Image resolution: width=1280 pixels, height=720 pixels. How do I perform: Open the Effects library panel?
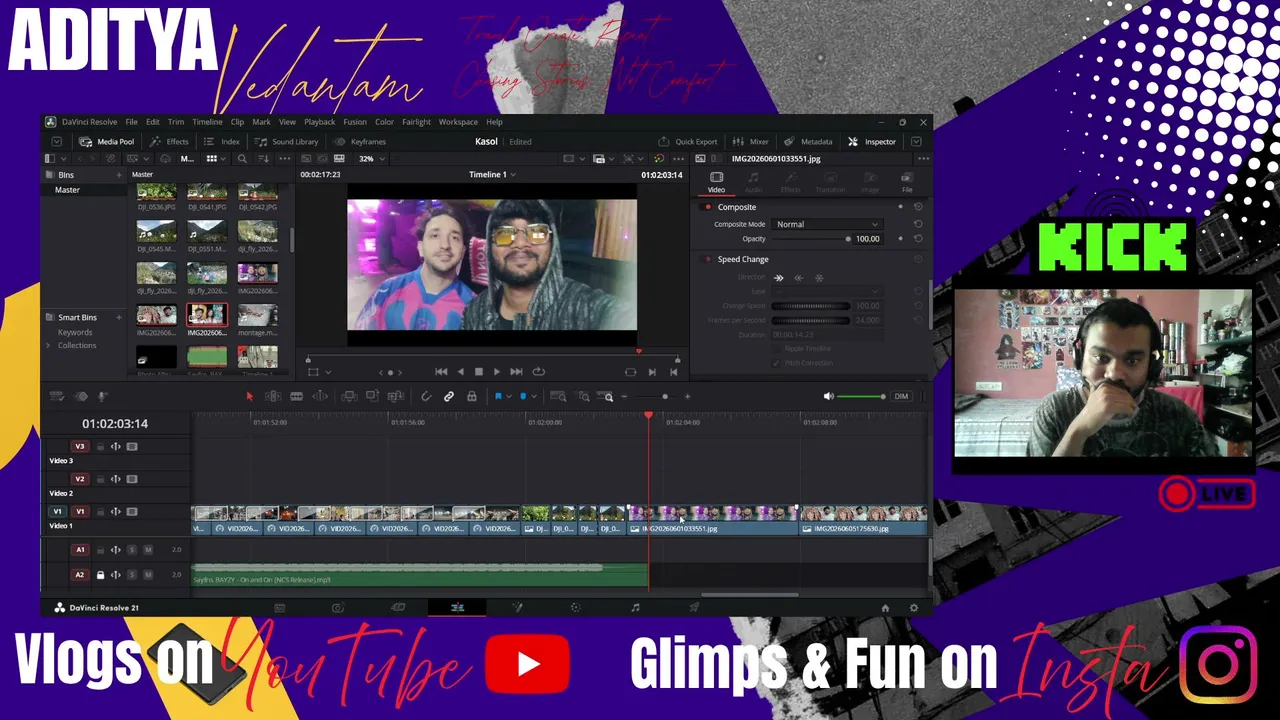click(169, 142)
